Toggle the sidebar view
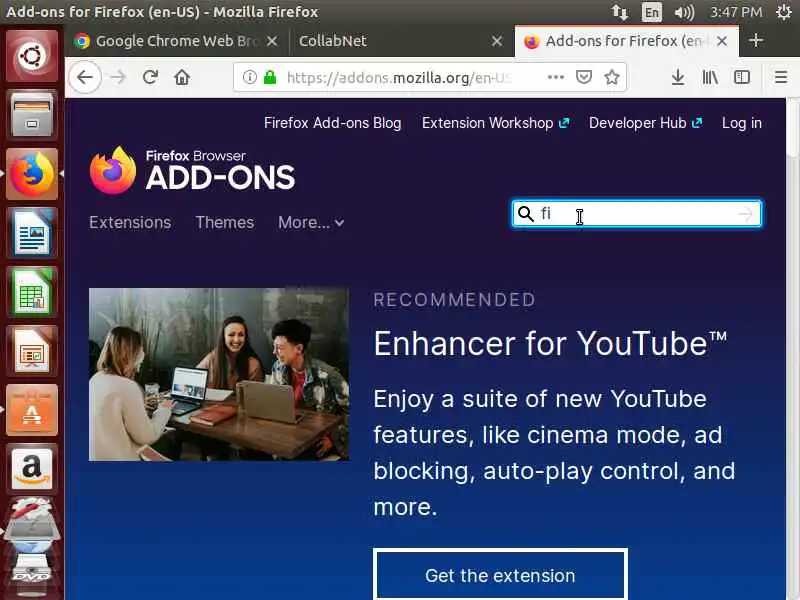This screenshot has width=800, height=600. tap(741, 78)
